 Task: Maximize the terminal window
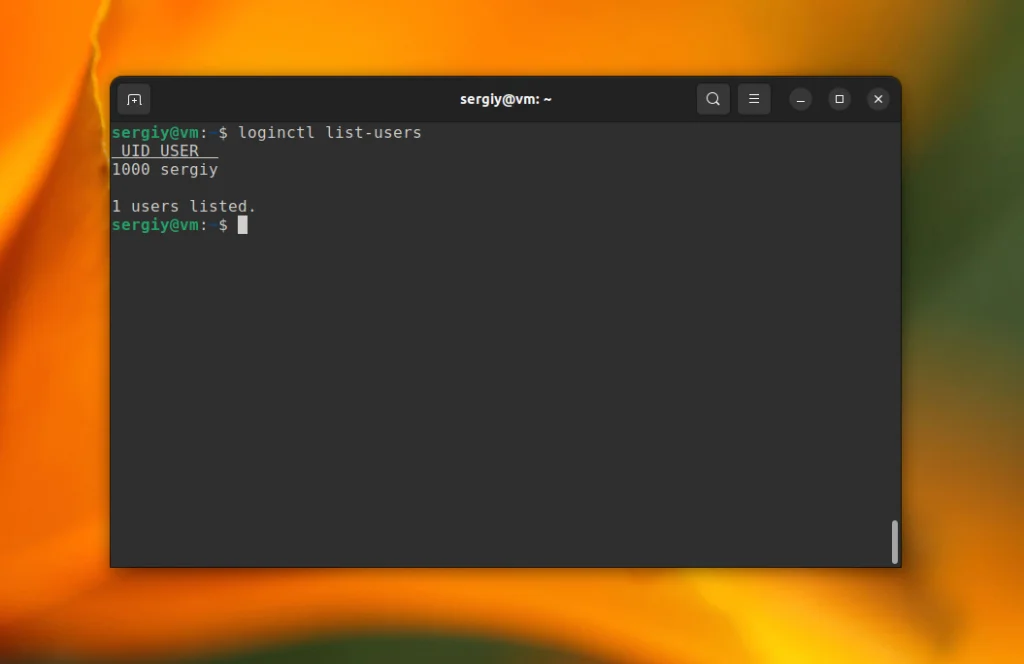[x=839, y=99]
